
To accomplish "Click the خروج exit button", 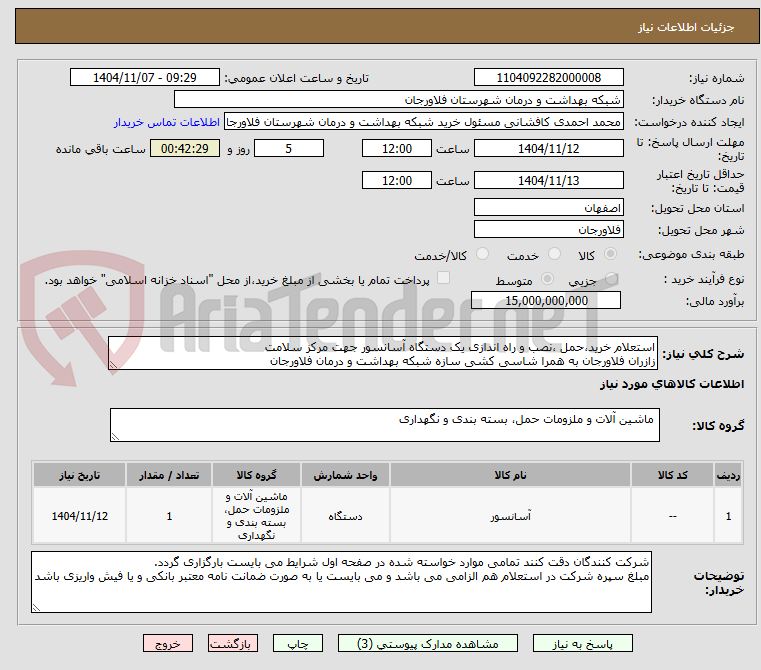I will pyautogui.click(x=168, y=643).
